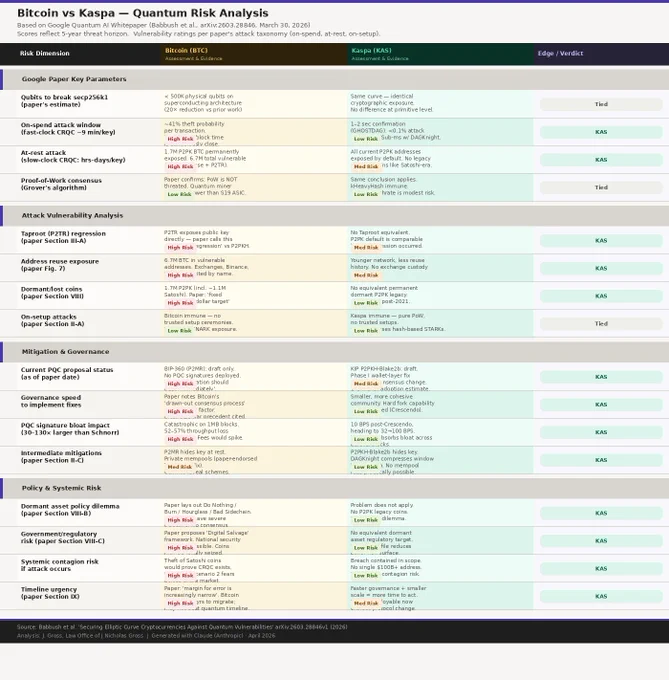Select the 'Proof-of-Work consensus' row label
The width and height of the screenshot is (669, 680).
click(61, 184)
